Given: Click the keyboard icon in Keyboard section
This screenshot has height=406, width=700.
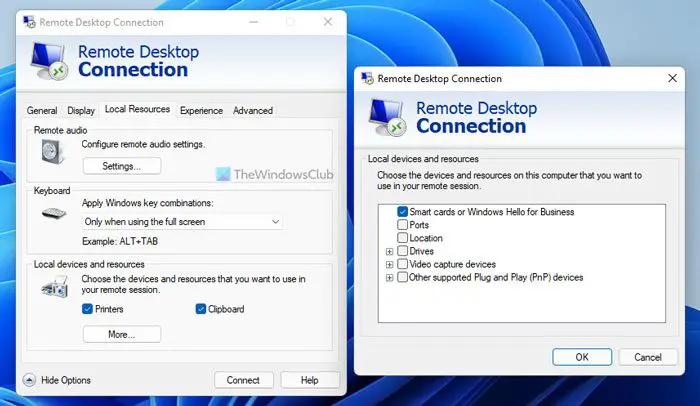Looking at the screenshot, I should click(x=54, y=213).
